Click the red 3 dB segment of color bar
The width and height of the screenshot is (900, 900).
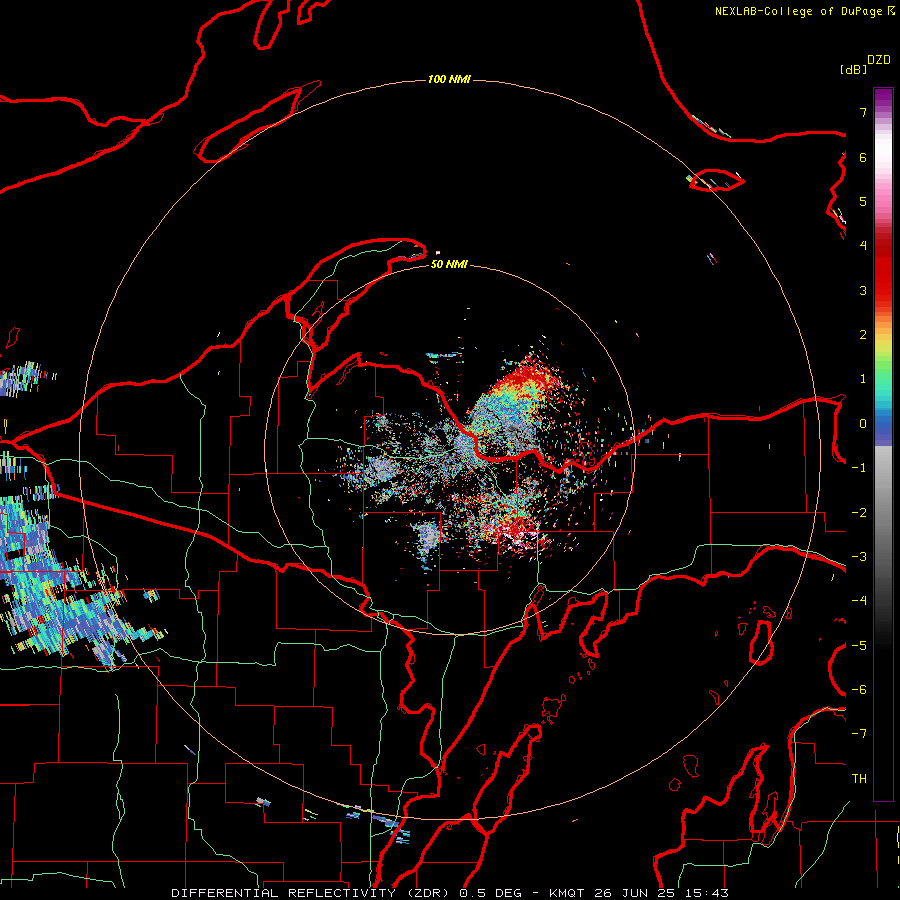[x=883, y=291]
